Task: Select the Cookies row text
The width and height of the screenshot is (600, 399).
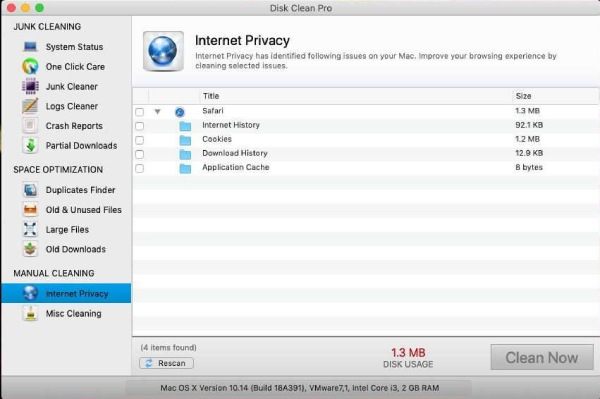Action: (x=217, y=139)
